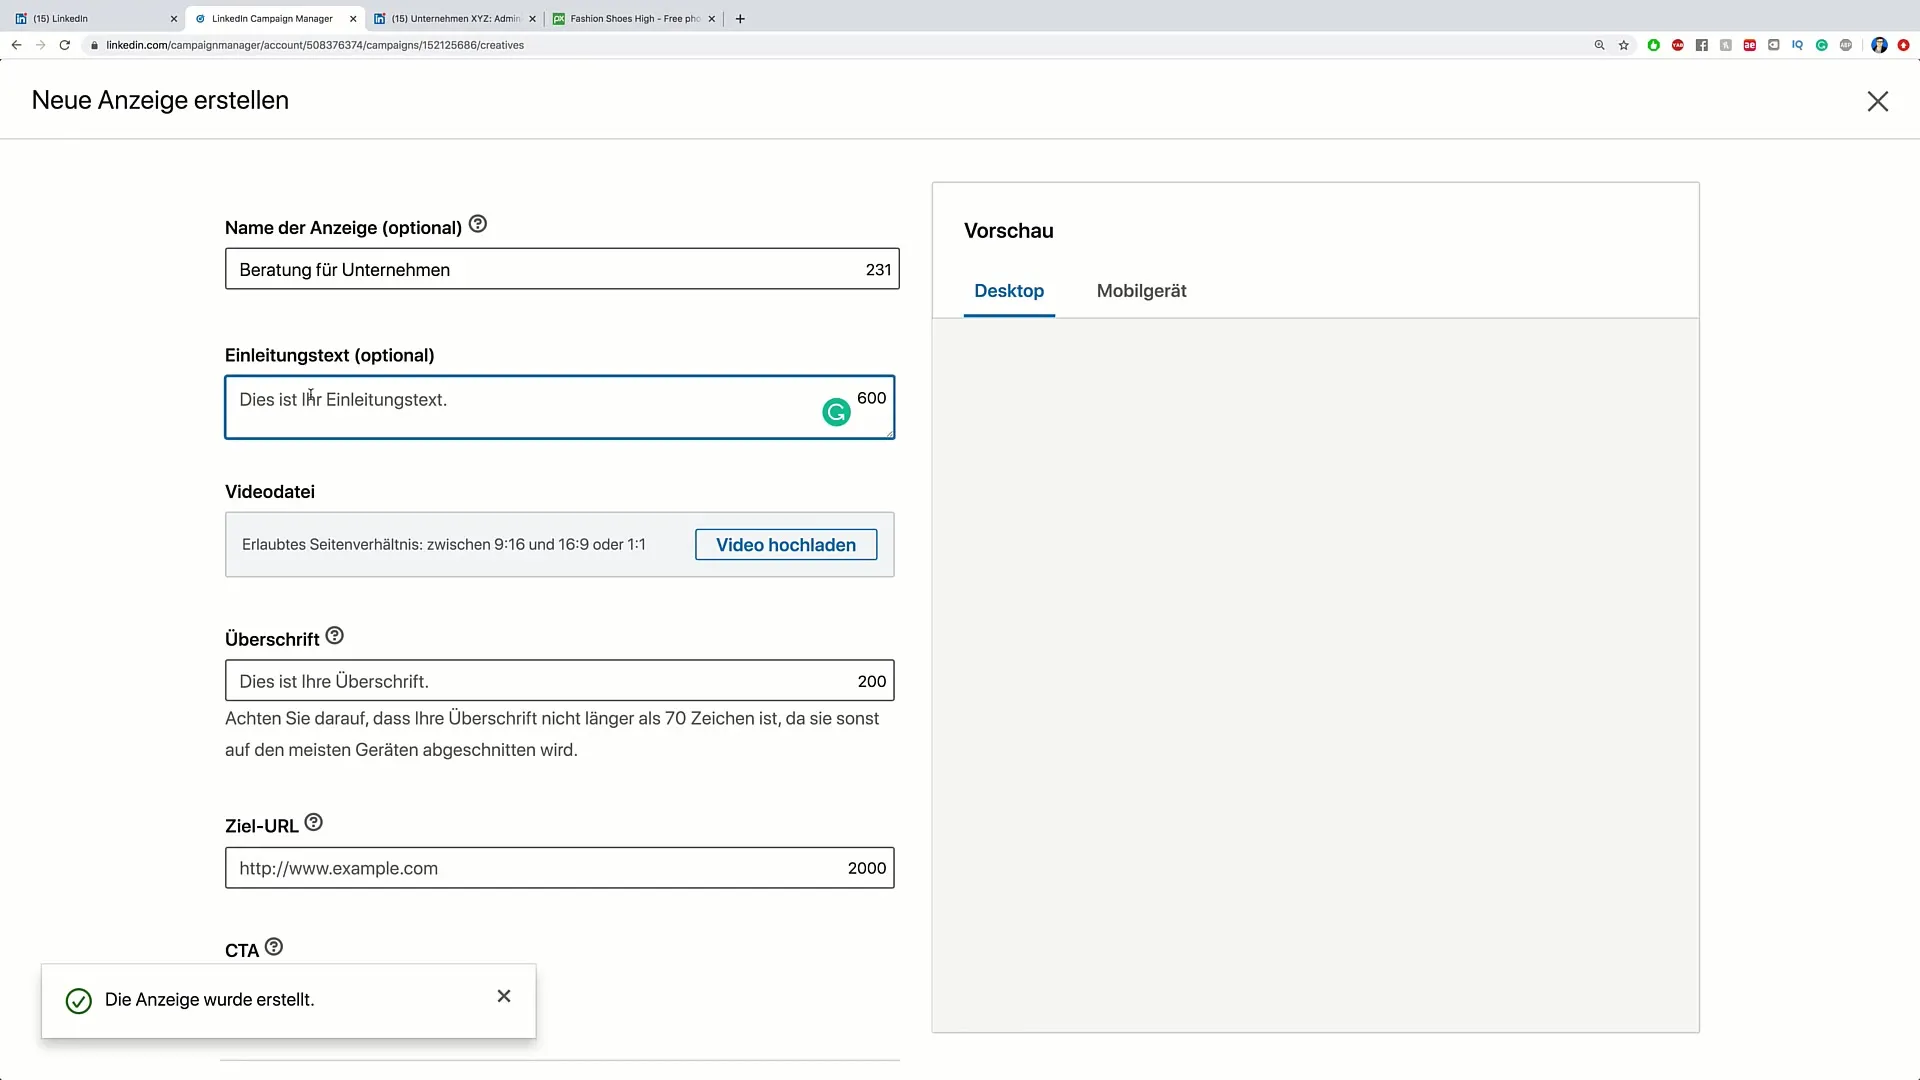
Task: Click the grey tag extension icon
Action: tap(1774, 45)
